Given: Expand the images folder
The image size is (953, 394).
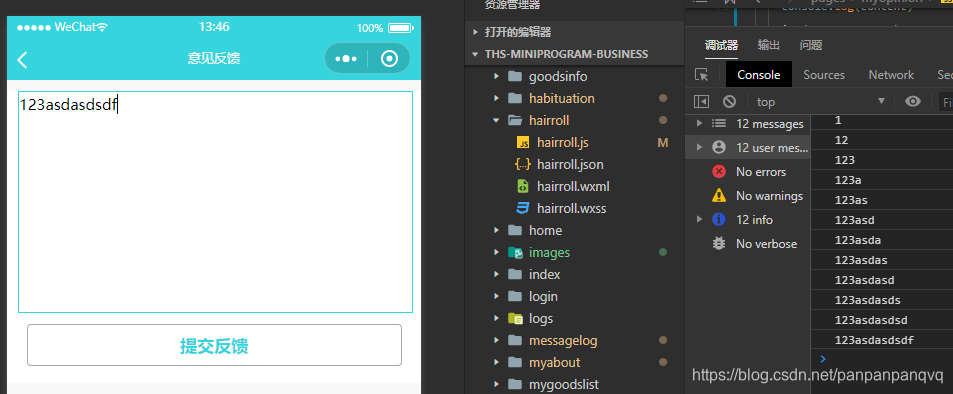Looking at the screenshot, I should (497, 252).
